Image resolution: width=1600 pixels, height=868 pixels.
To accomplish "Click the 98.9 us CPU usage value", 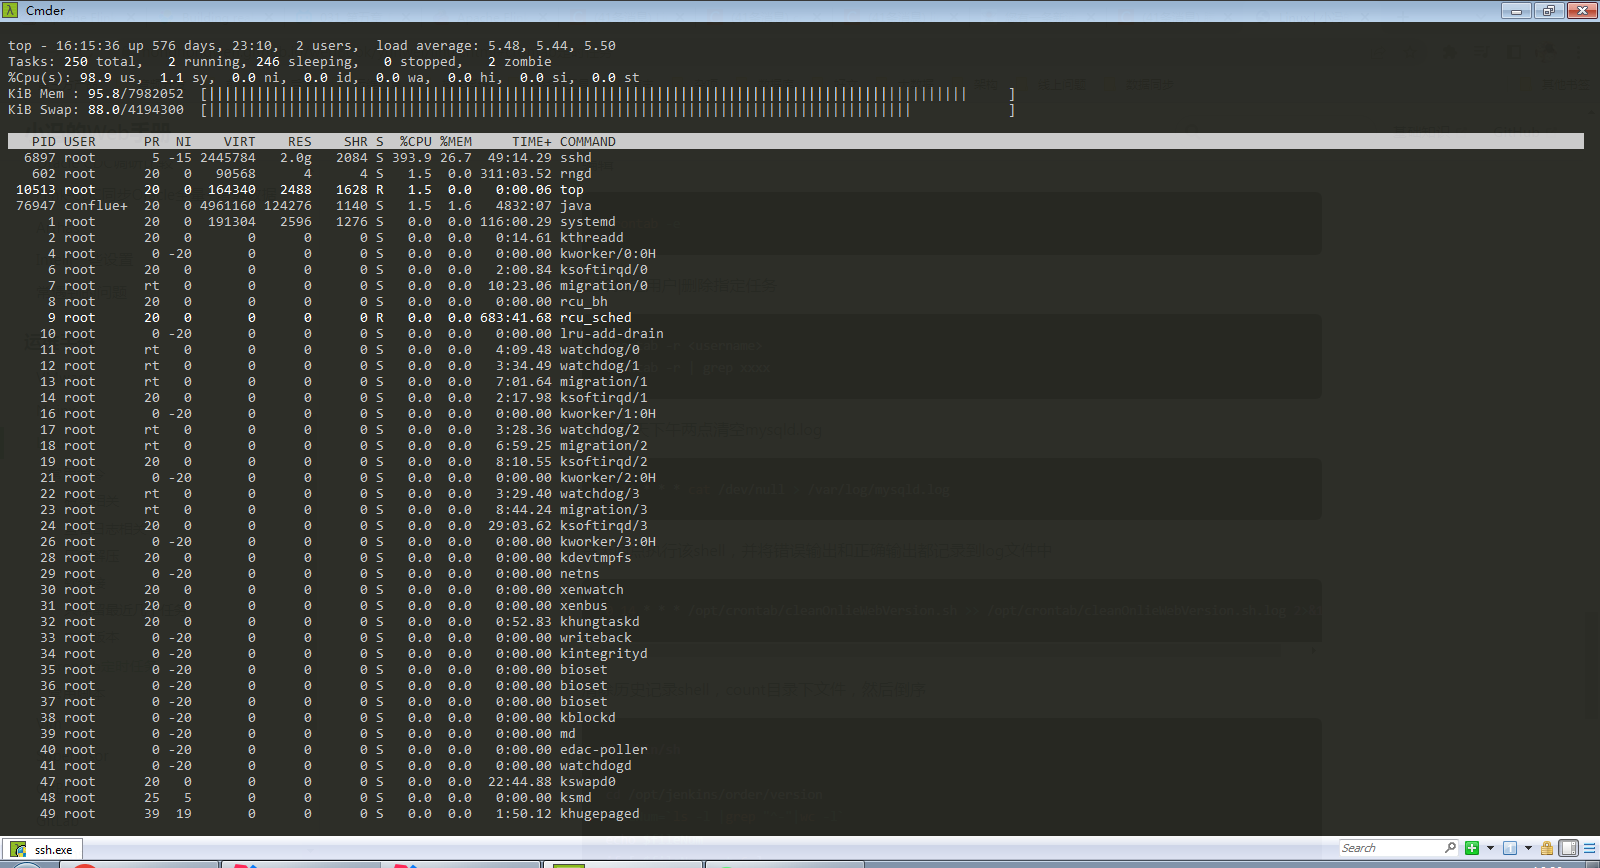I will tap(108, 78).
